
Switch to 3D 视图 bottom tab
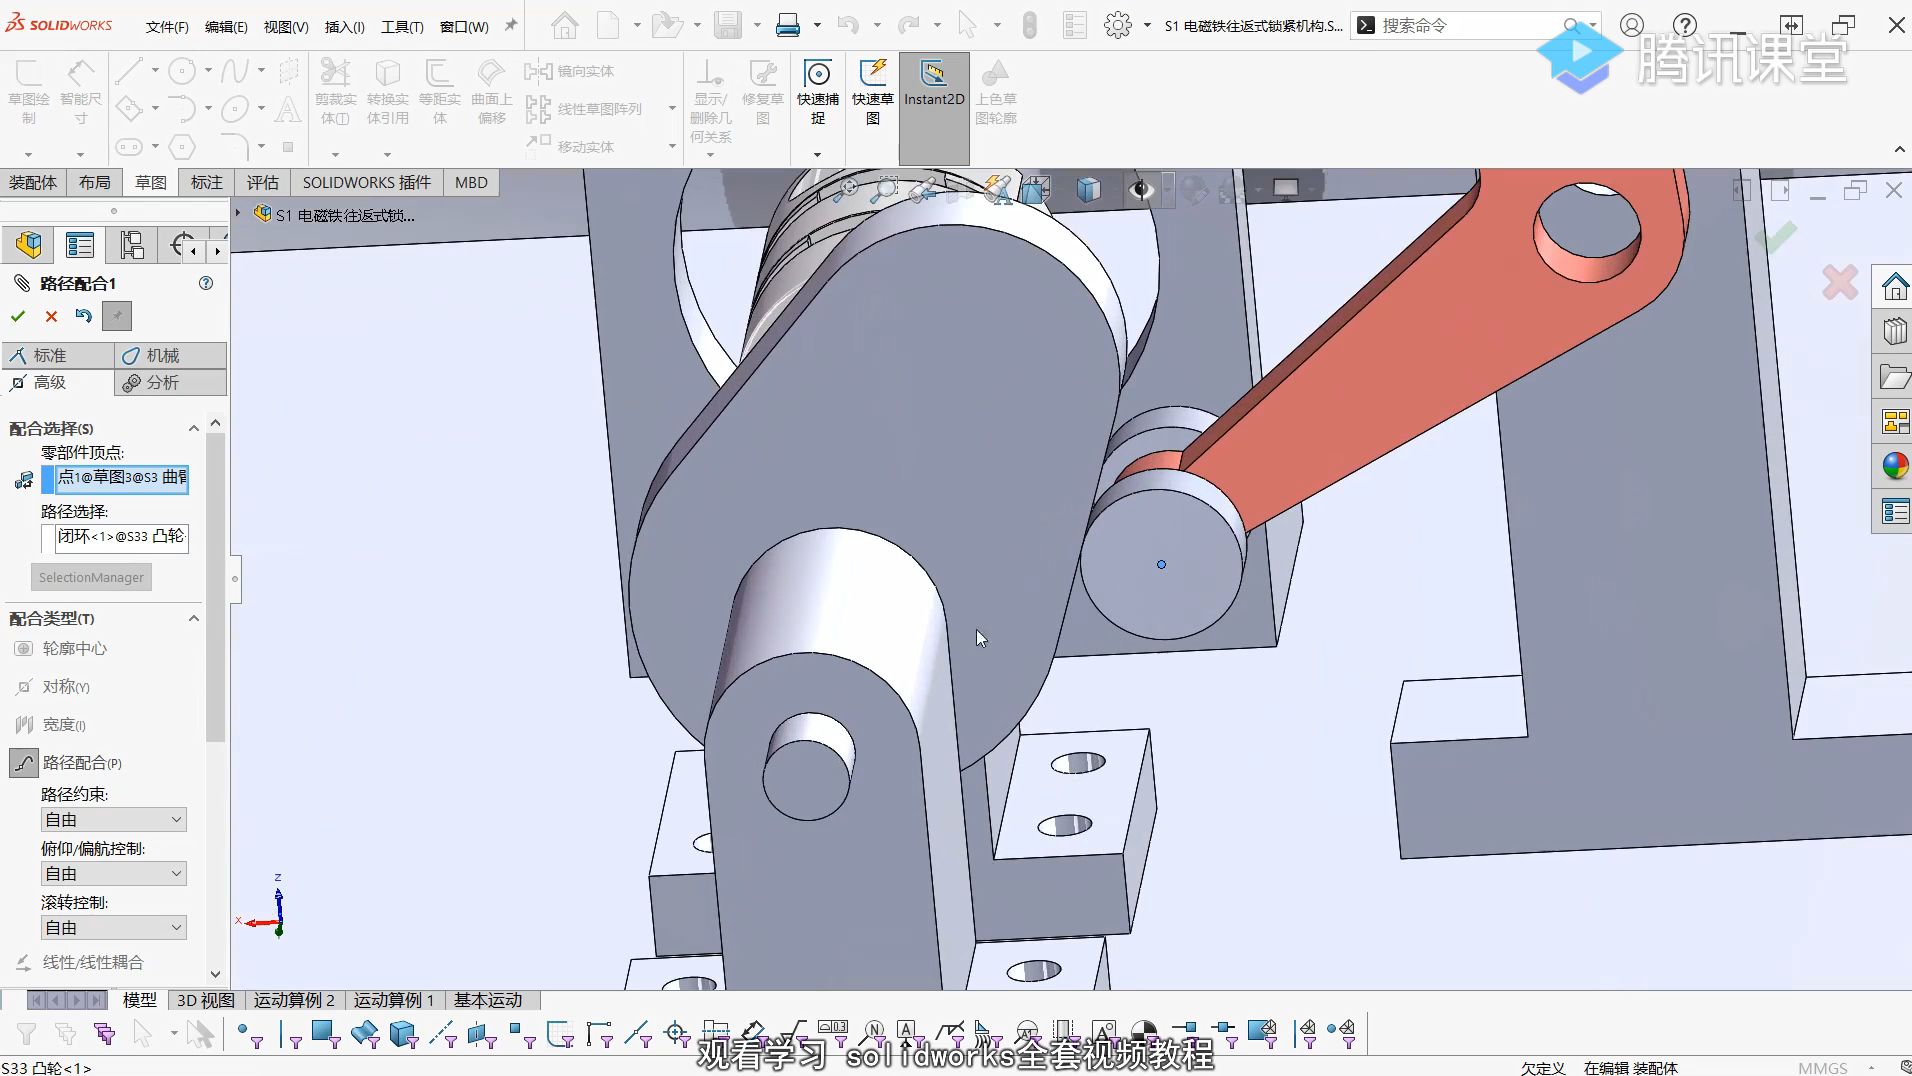point(205,1000)
